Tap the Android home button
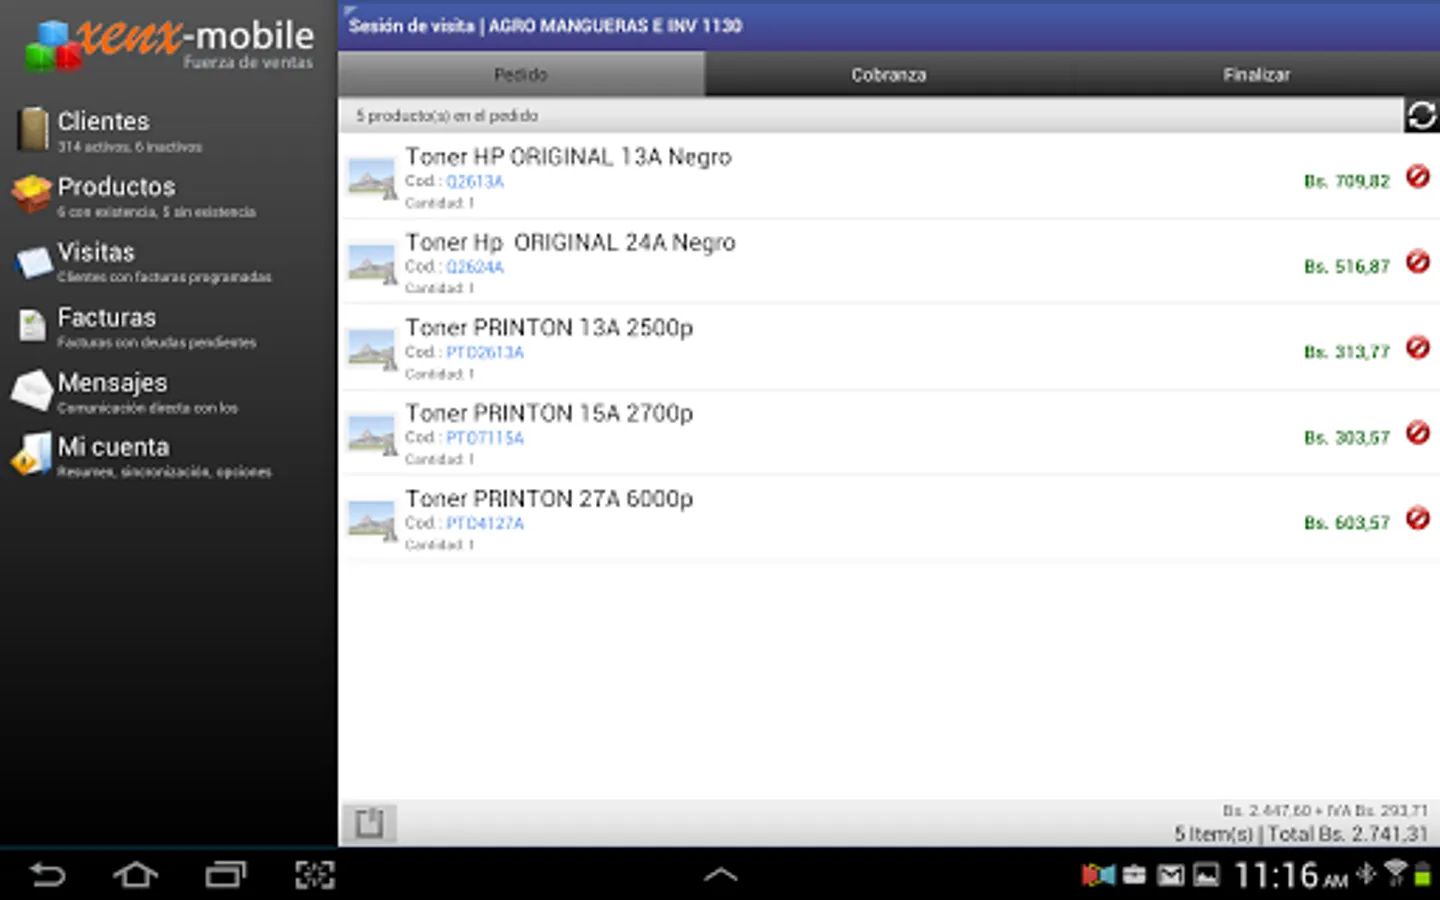 (135, 876)
